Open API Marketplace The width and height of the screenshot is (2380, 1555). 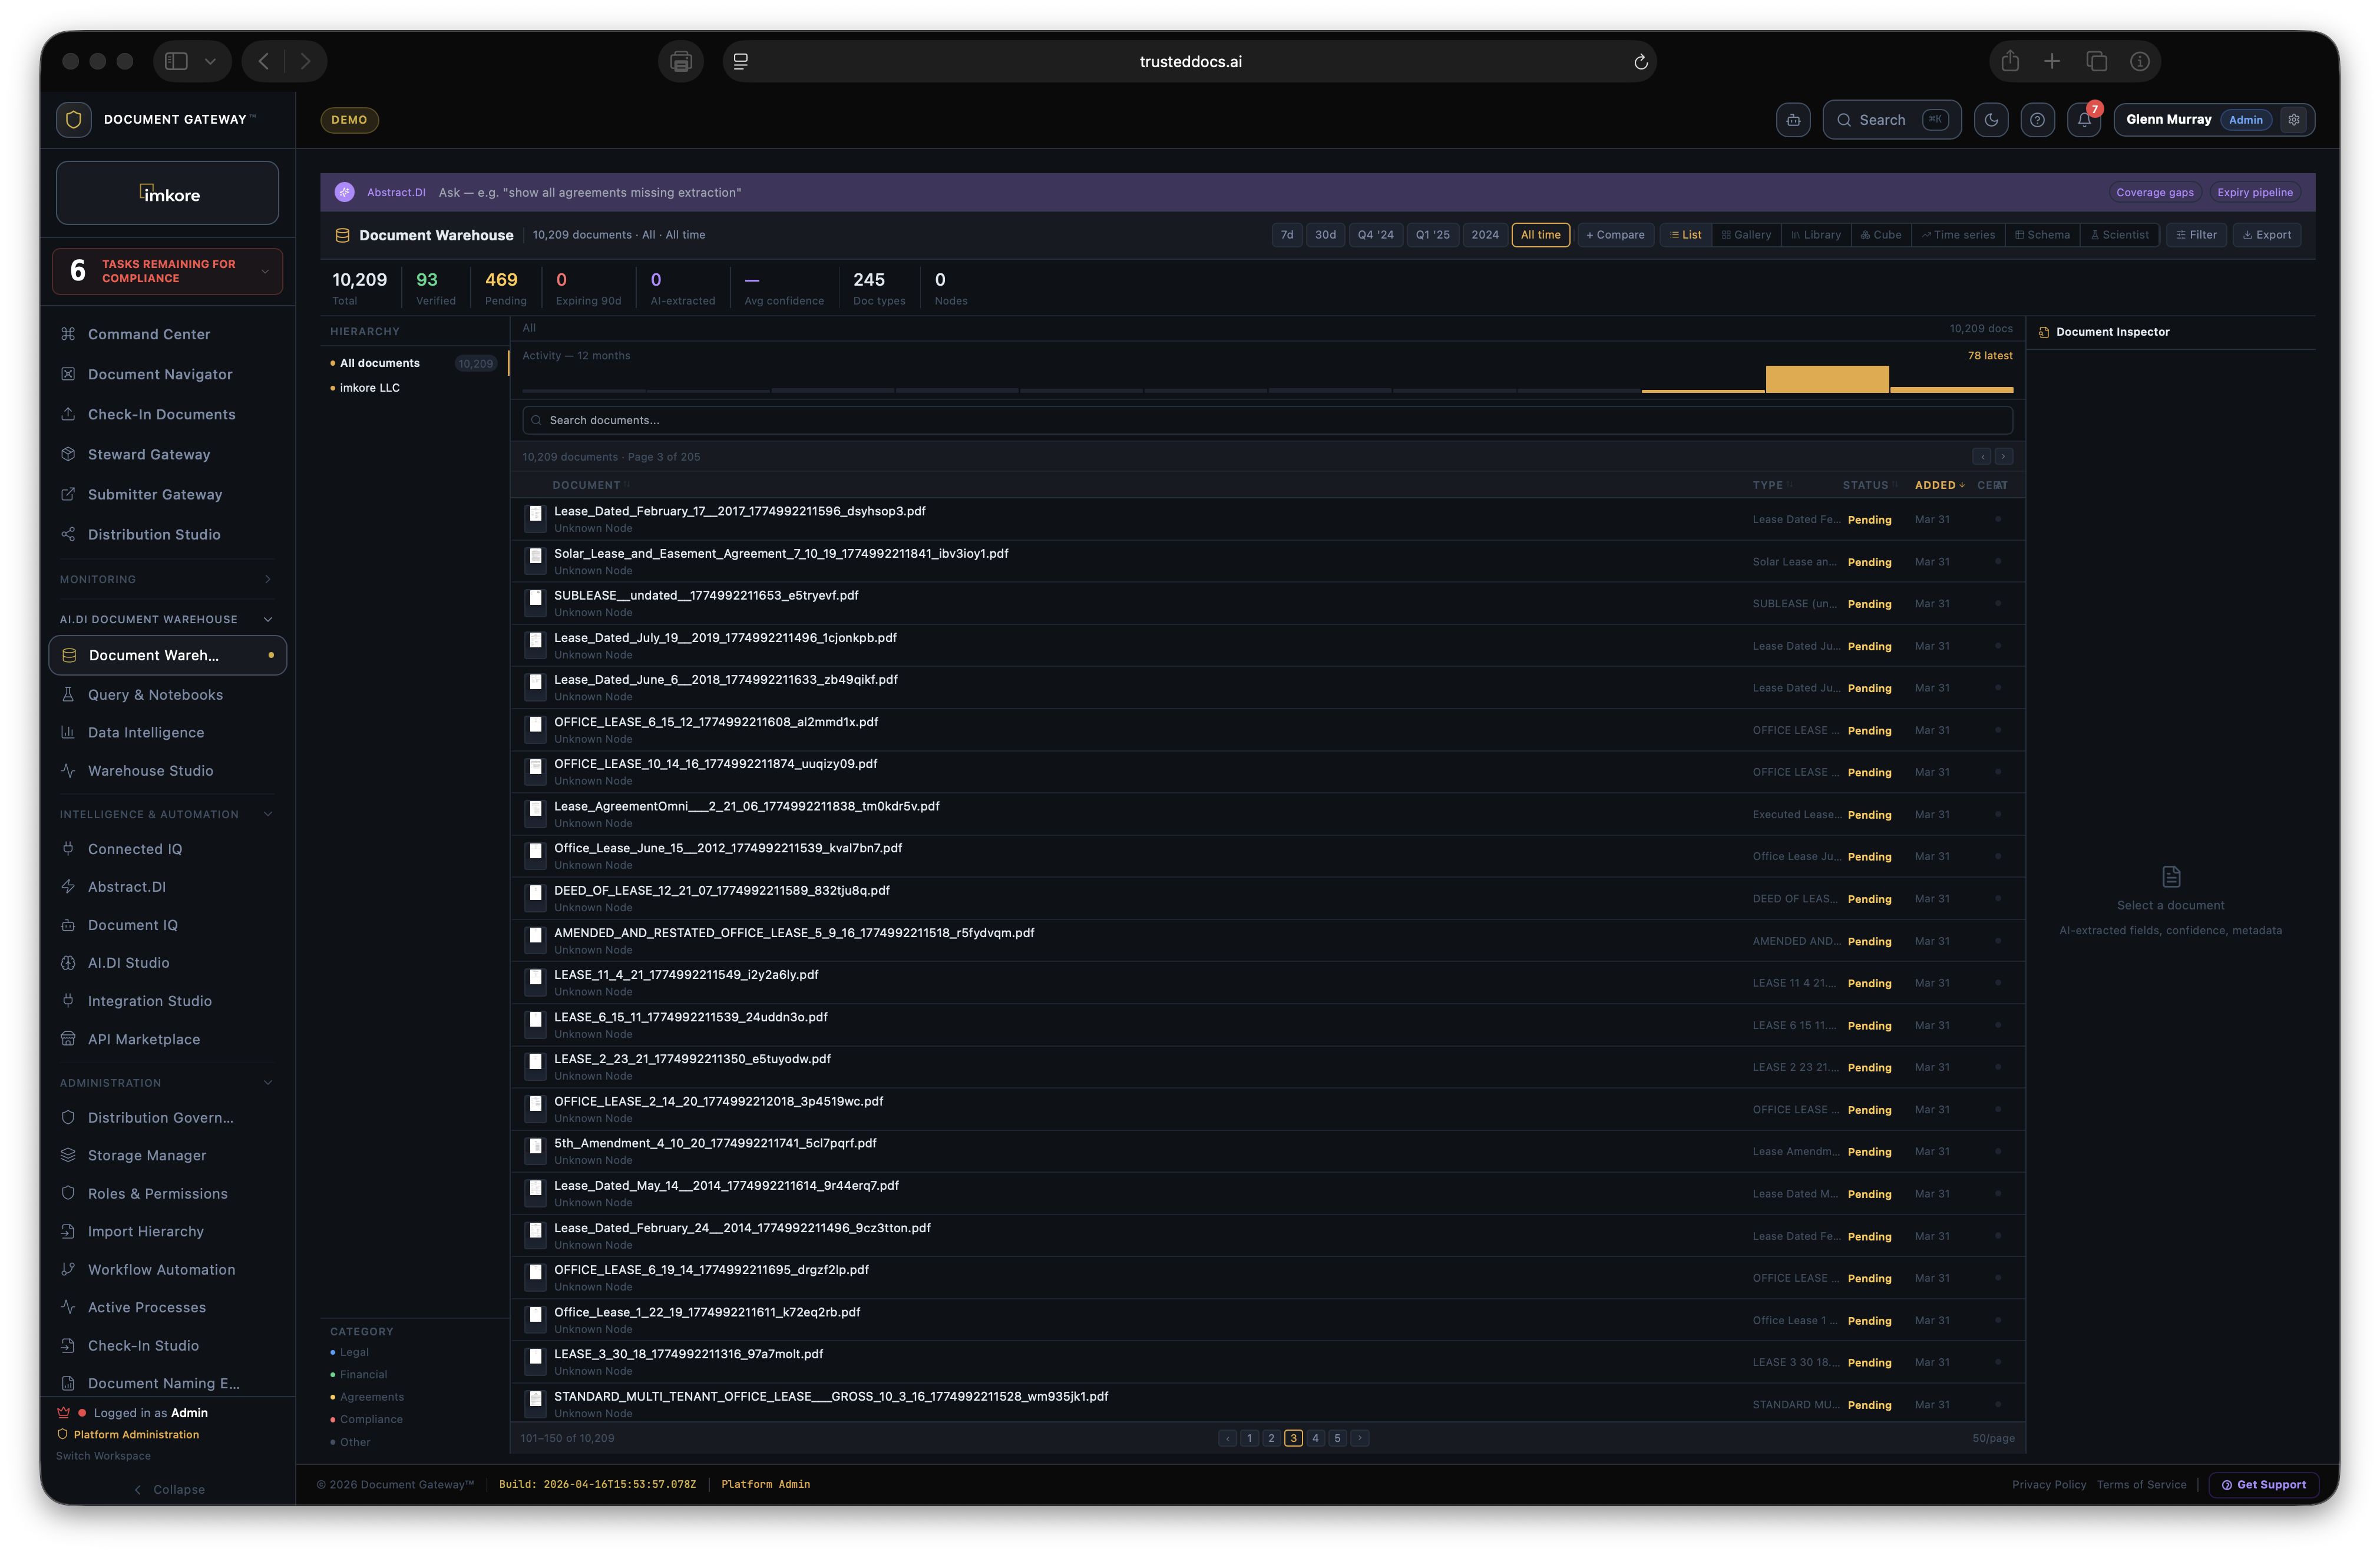click(x=144, y=1039)
